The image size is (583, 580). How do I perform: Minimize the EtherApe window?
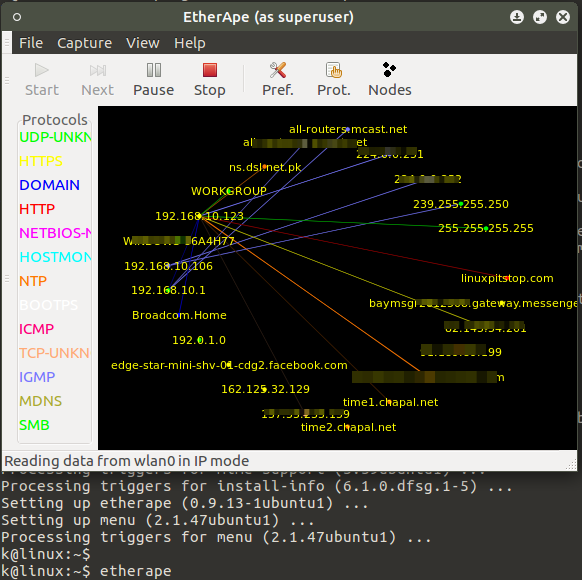[x=517, y=17]
